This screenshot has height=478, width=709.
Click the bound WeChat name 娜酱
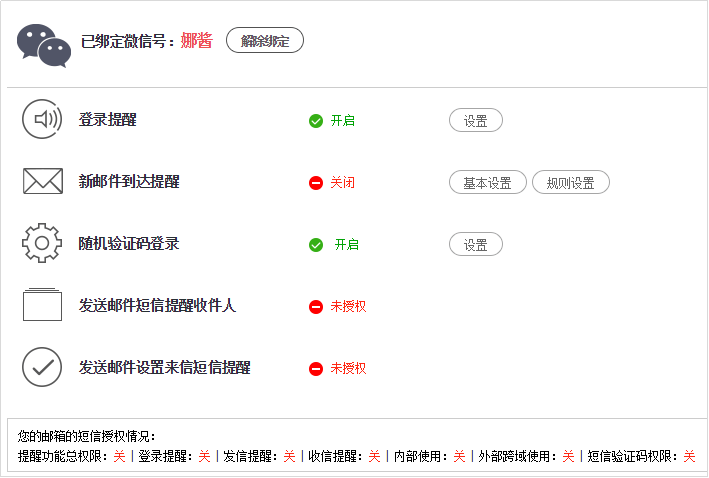[196, 41]
